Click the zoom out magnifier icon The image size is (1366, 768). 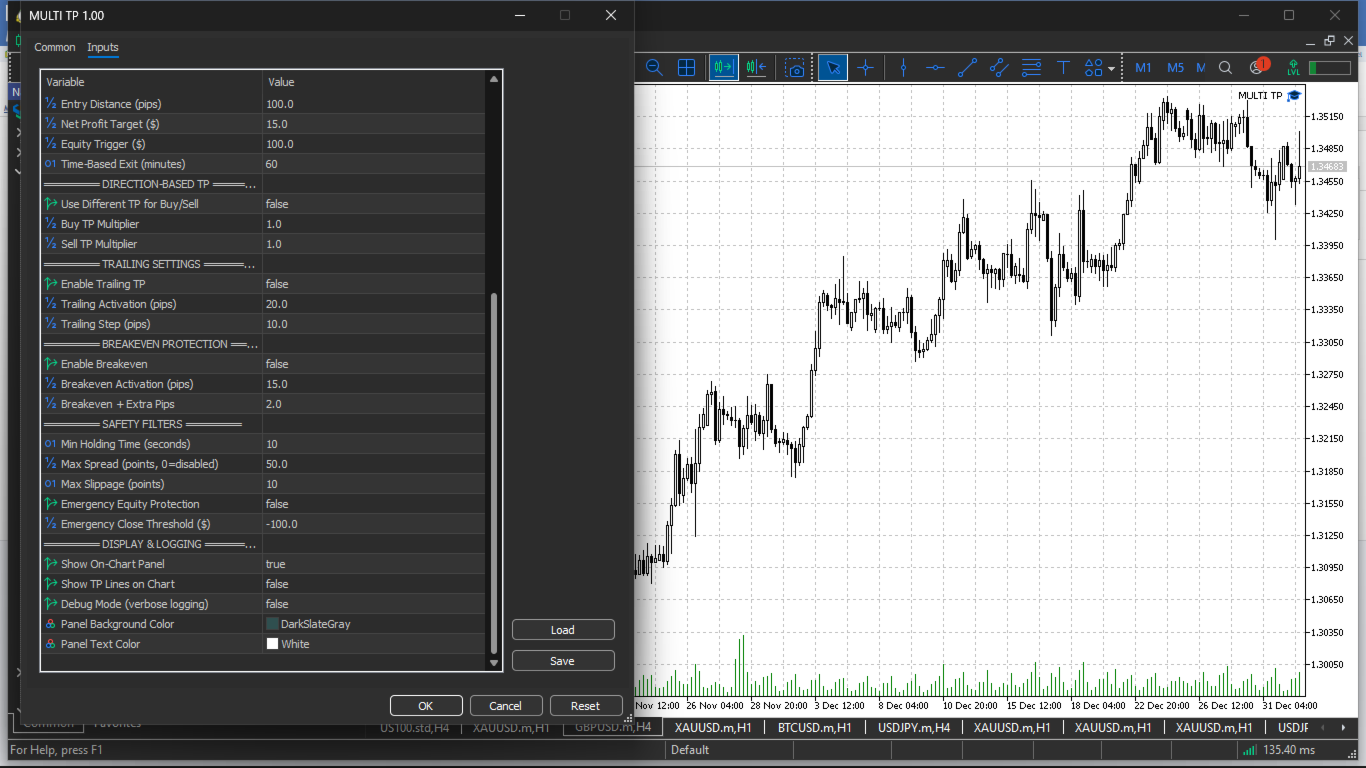point(654,68)
